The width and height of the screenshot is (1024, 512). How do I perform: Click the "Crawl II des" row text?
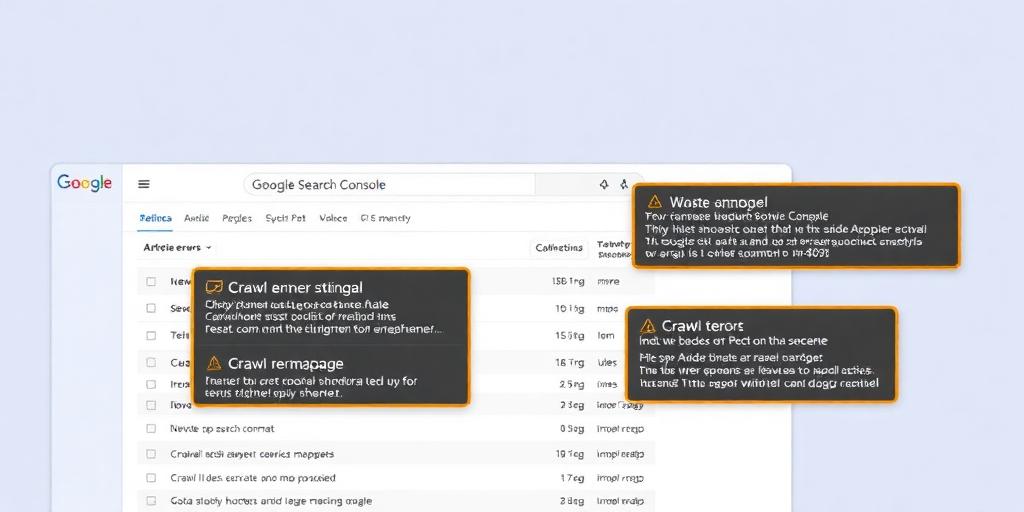click(253, 478)
